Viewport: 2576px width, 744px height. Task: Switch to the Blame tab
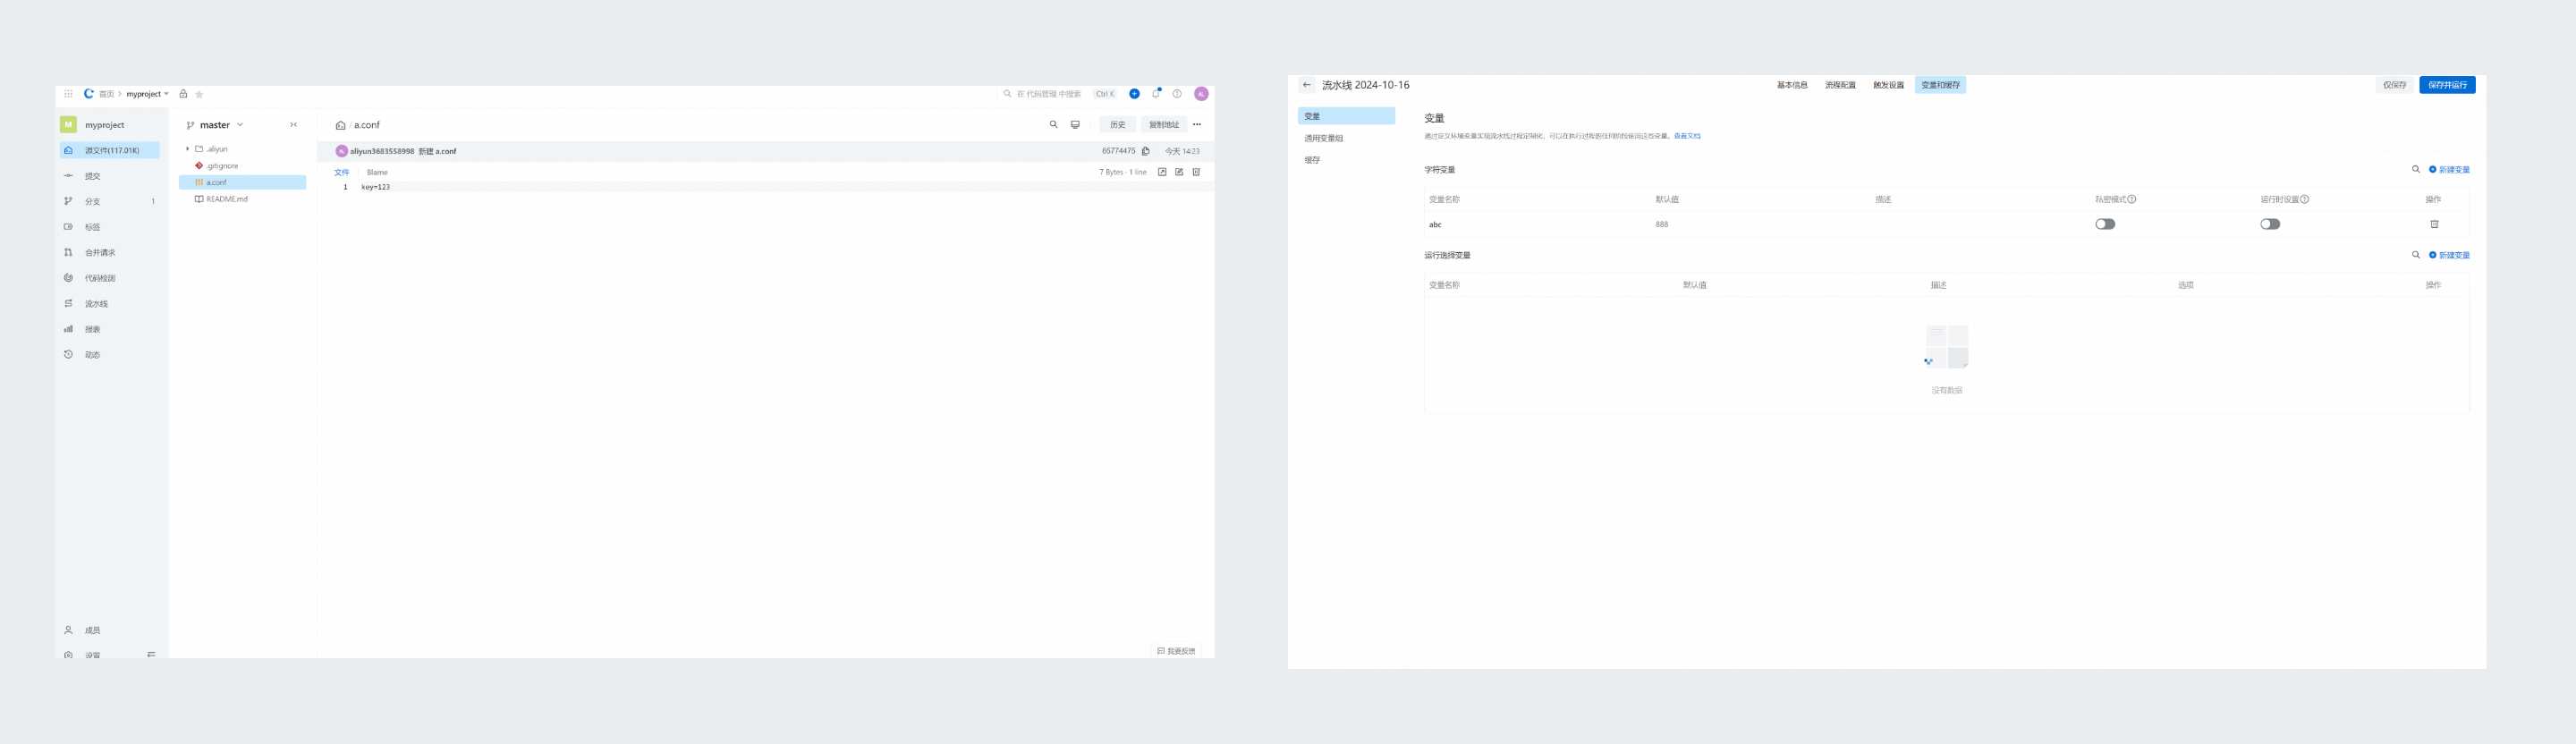(377, 172)
